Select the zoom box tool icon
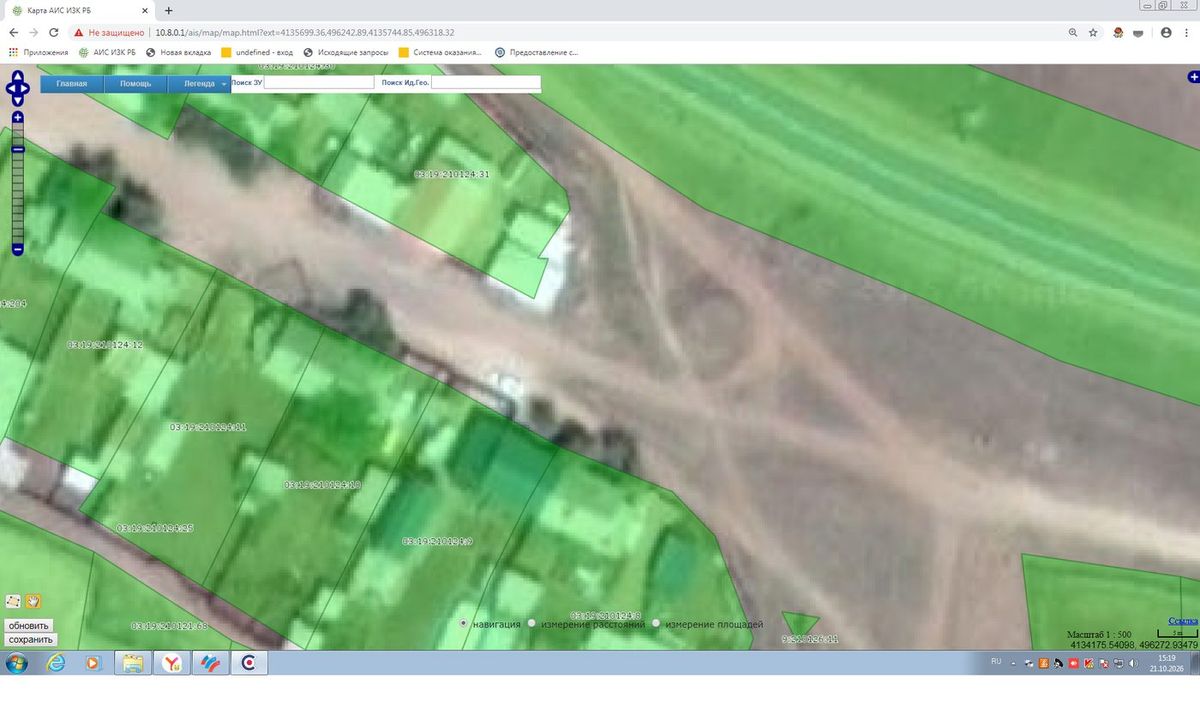Screen dimensions: 1200x702 click(x=13, y=601)
